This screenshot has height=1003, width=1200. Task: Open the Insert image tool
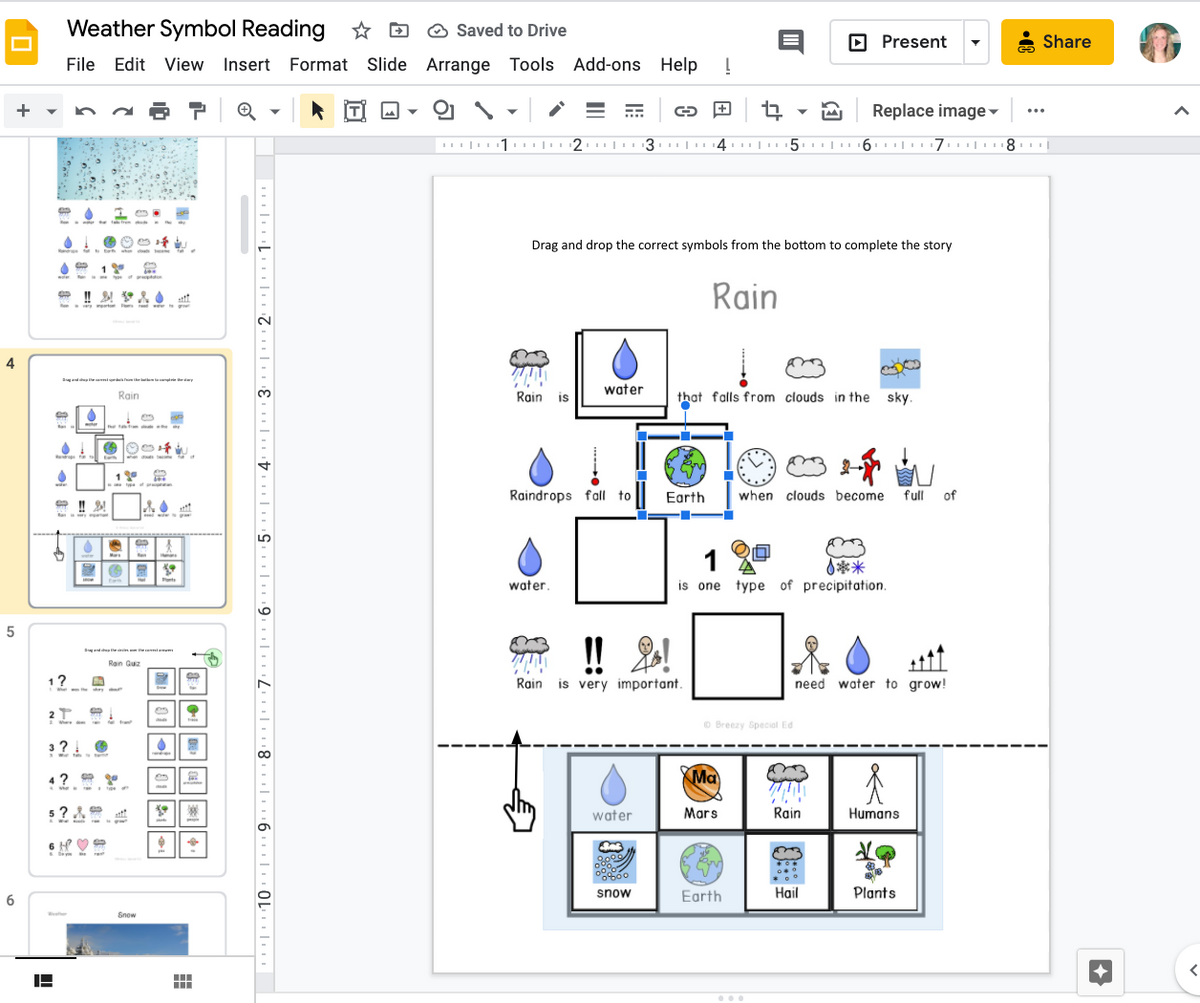coord(390,110)
